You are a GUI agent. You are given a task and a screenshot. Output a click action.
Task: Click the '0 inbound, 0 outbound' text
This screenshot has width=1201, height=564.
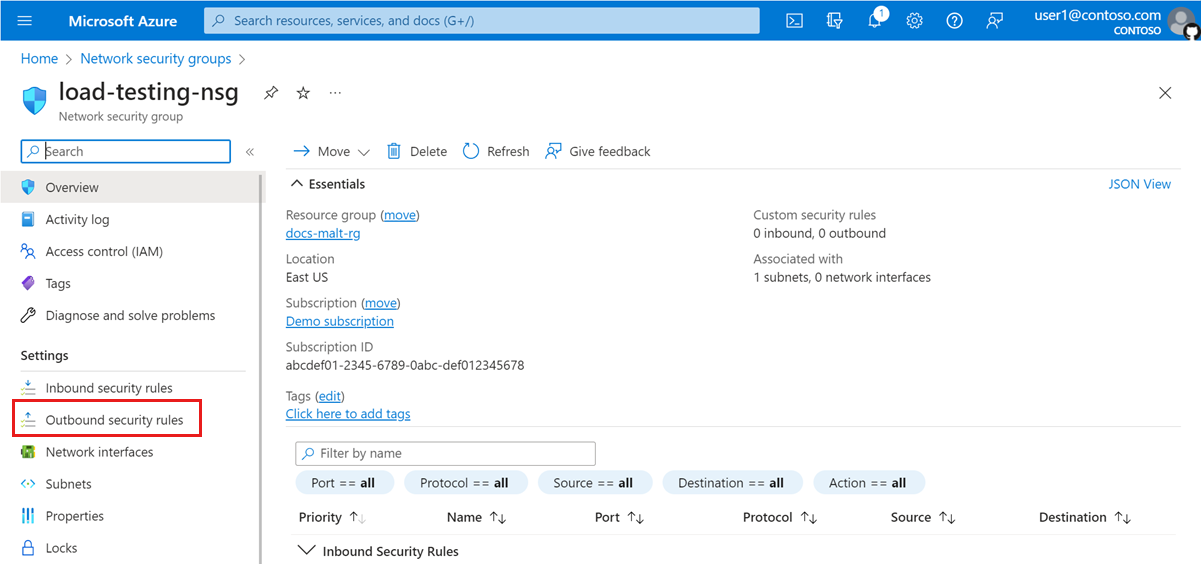[820, 233]
